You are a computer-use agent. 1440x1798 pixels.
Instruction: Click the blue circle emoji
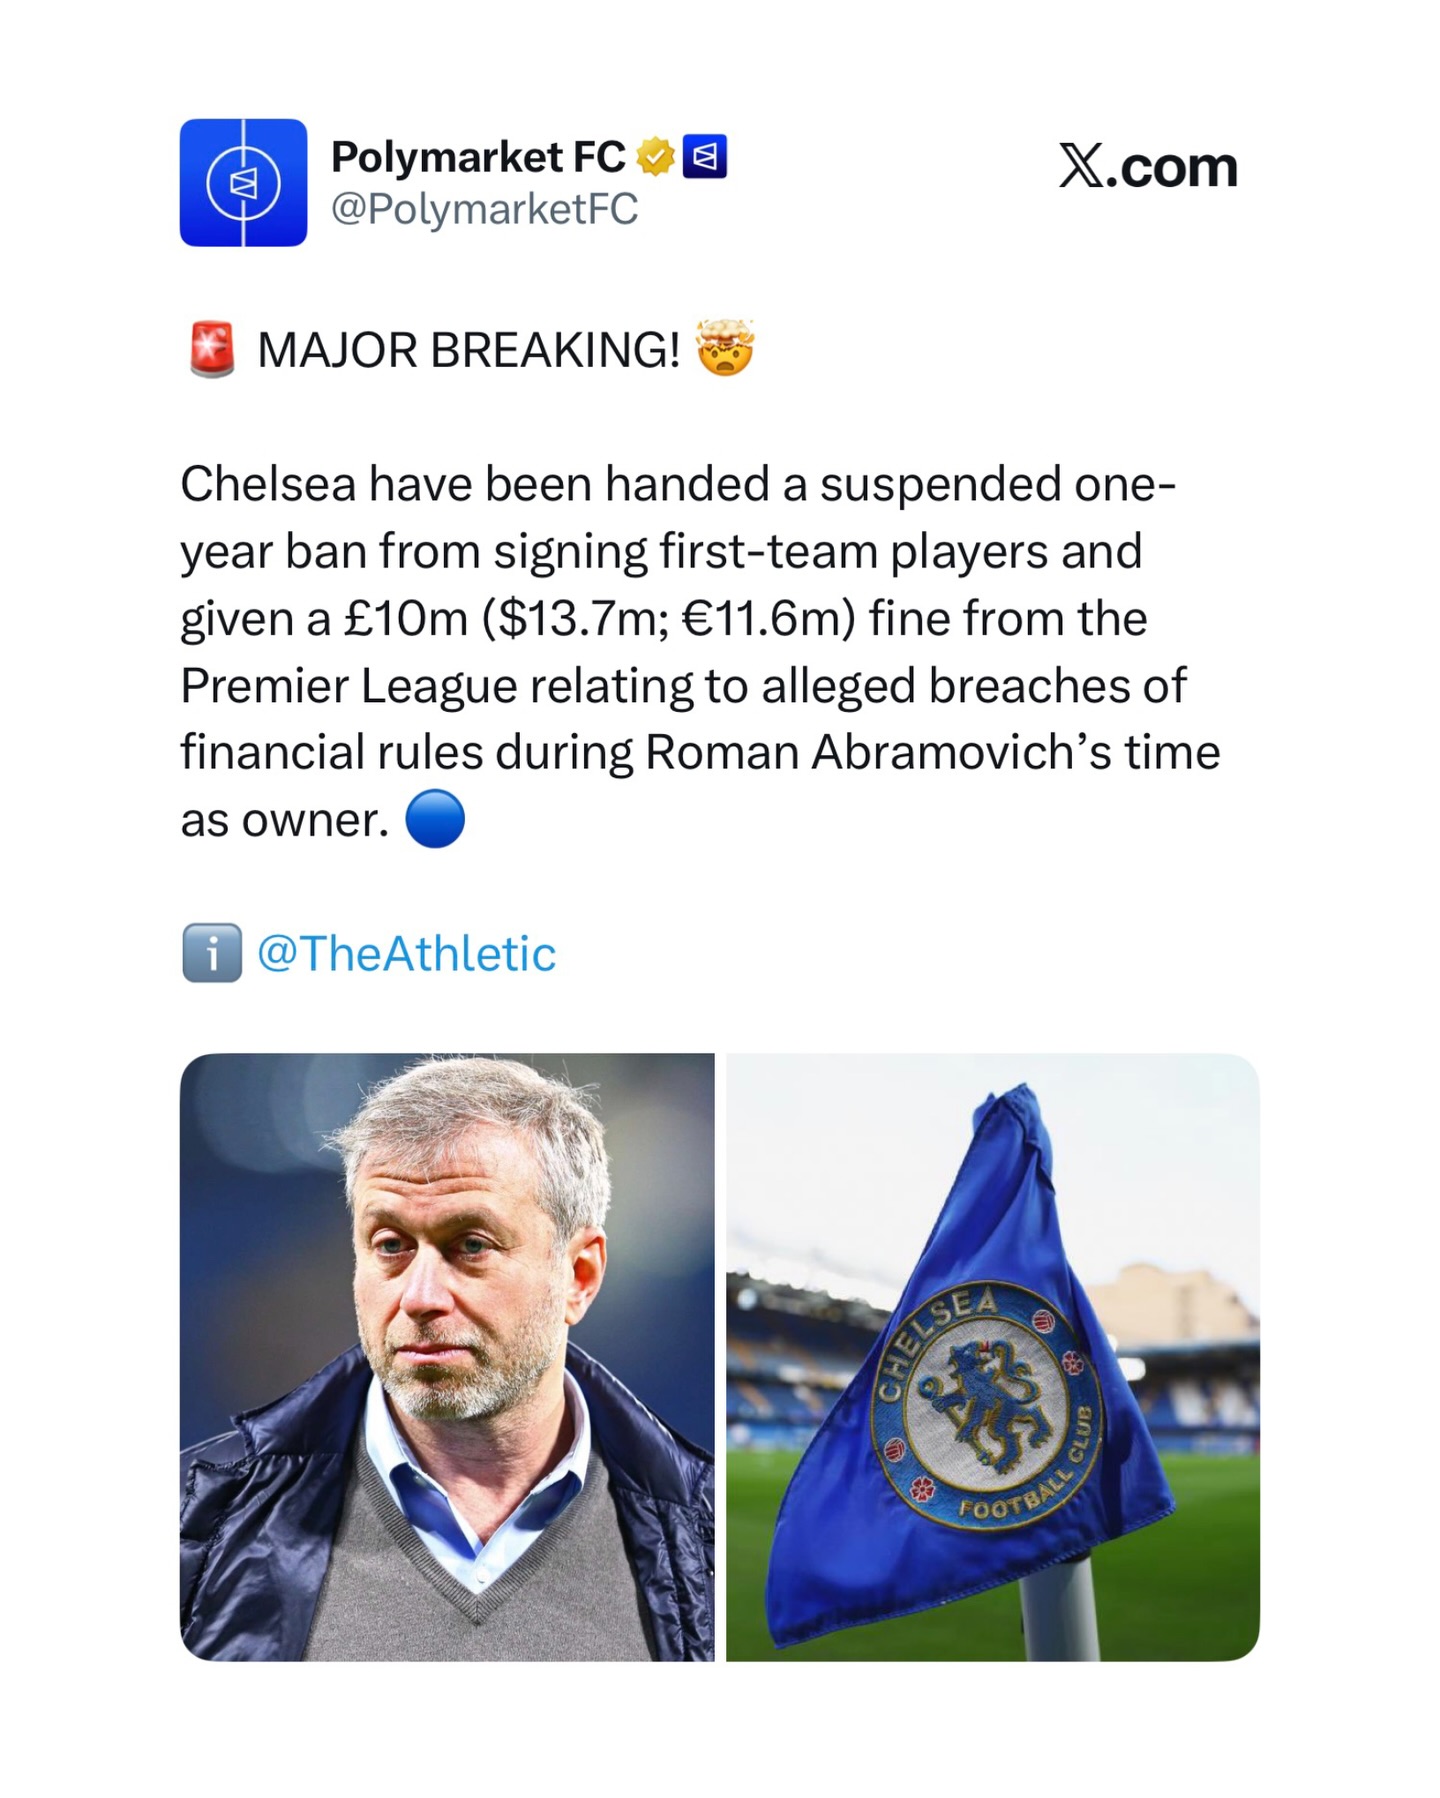click(435, 819)
